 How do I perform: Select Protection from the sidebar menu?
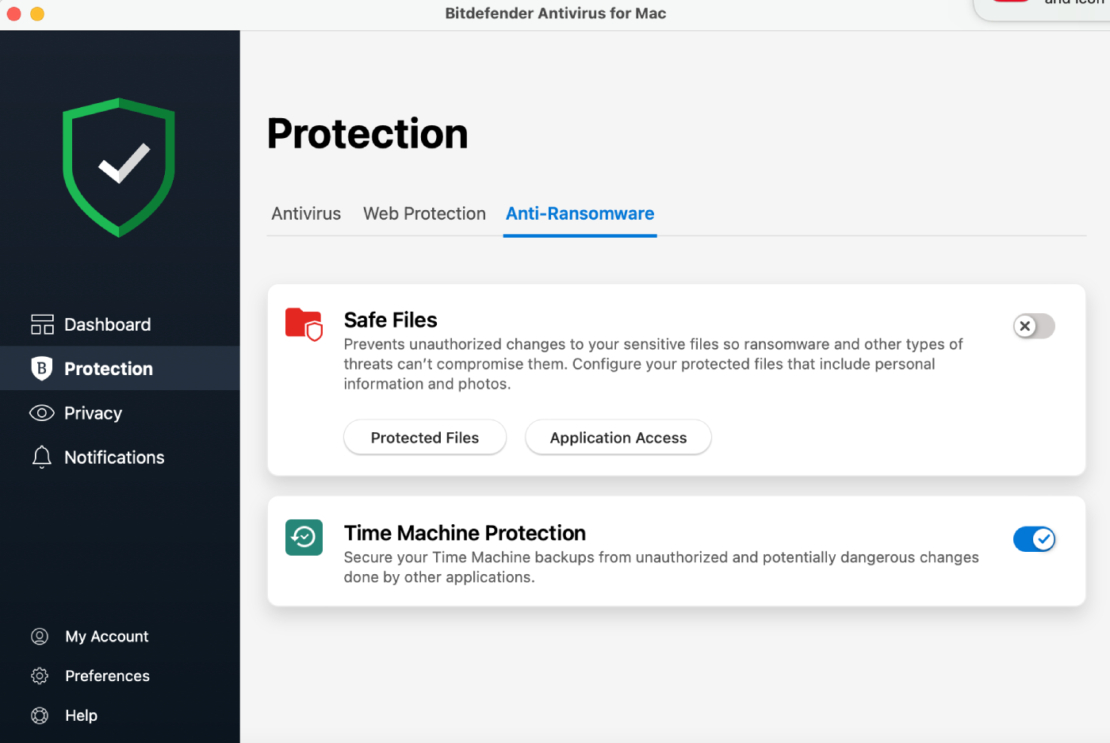click(108, 368)
